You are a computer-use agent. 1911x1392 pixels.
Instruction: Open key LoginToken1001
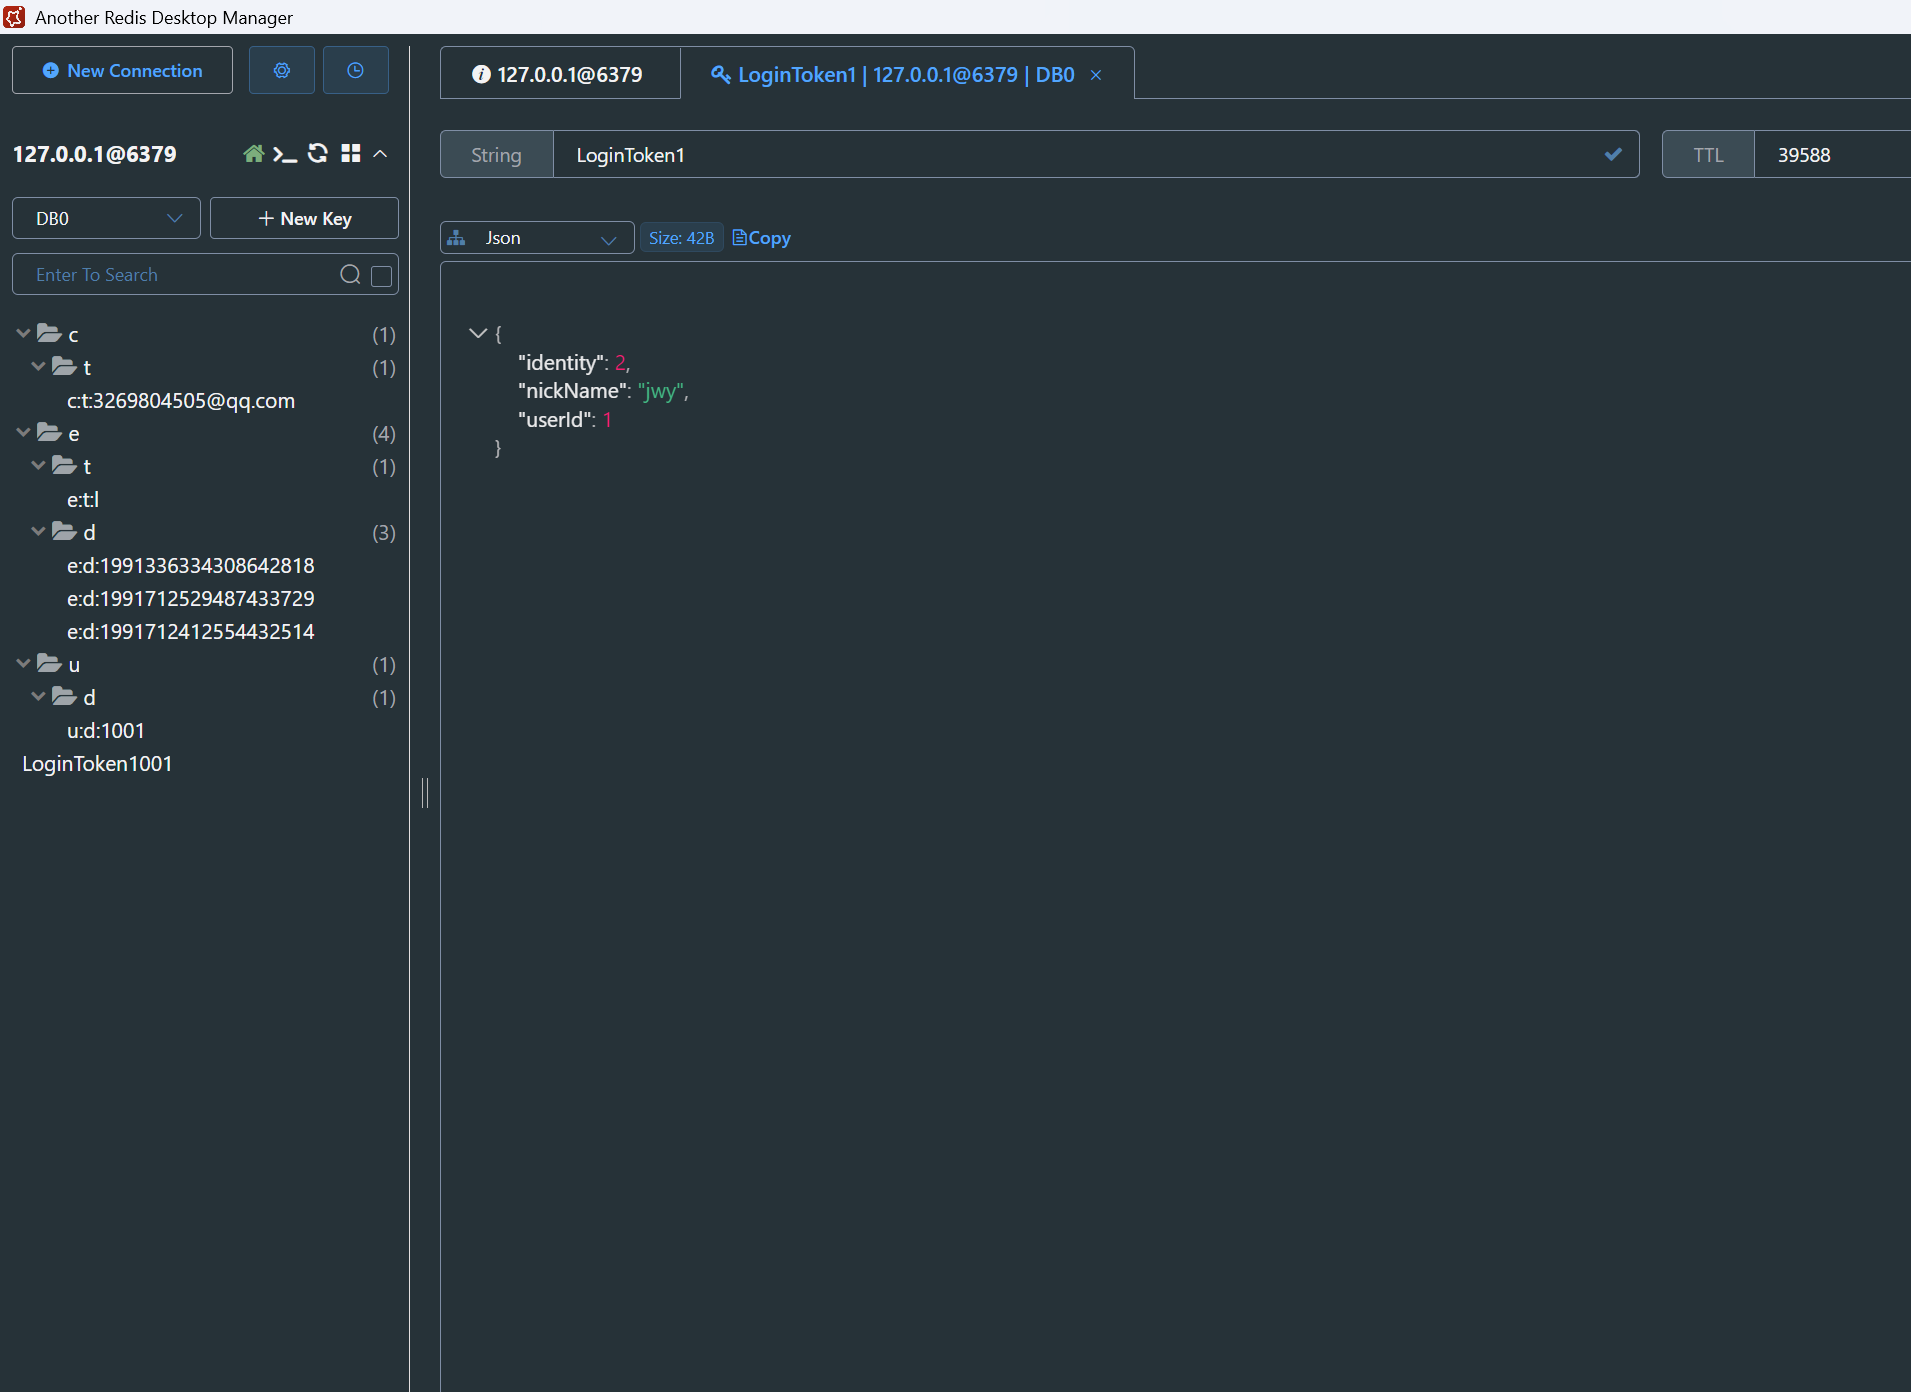[97, 763]
